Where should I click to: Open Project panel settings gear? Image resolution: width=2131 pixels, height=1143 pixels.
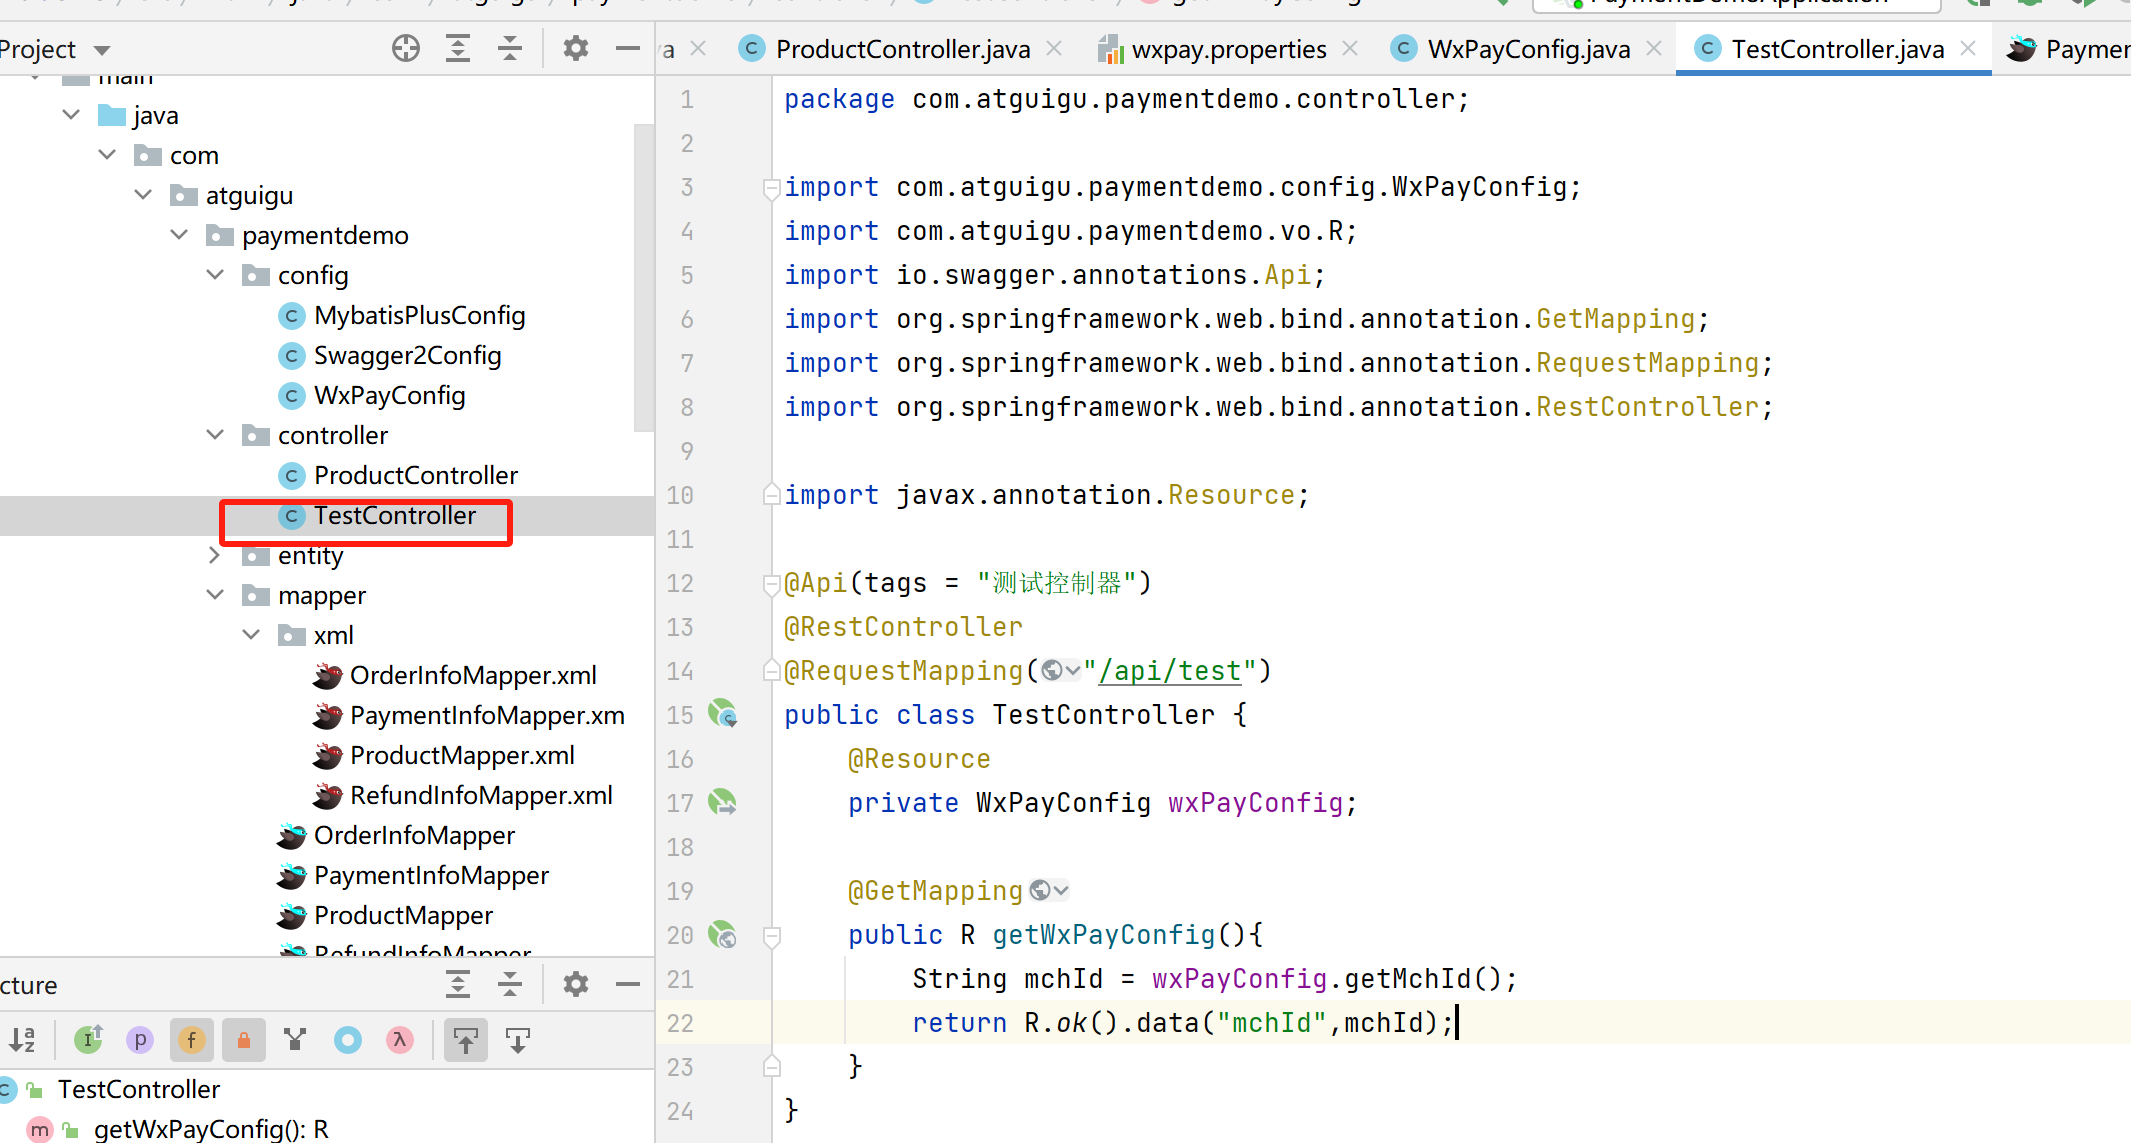tap(575, 48)
